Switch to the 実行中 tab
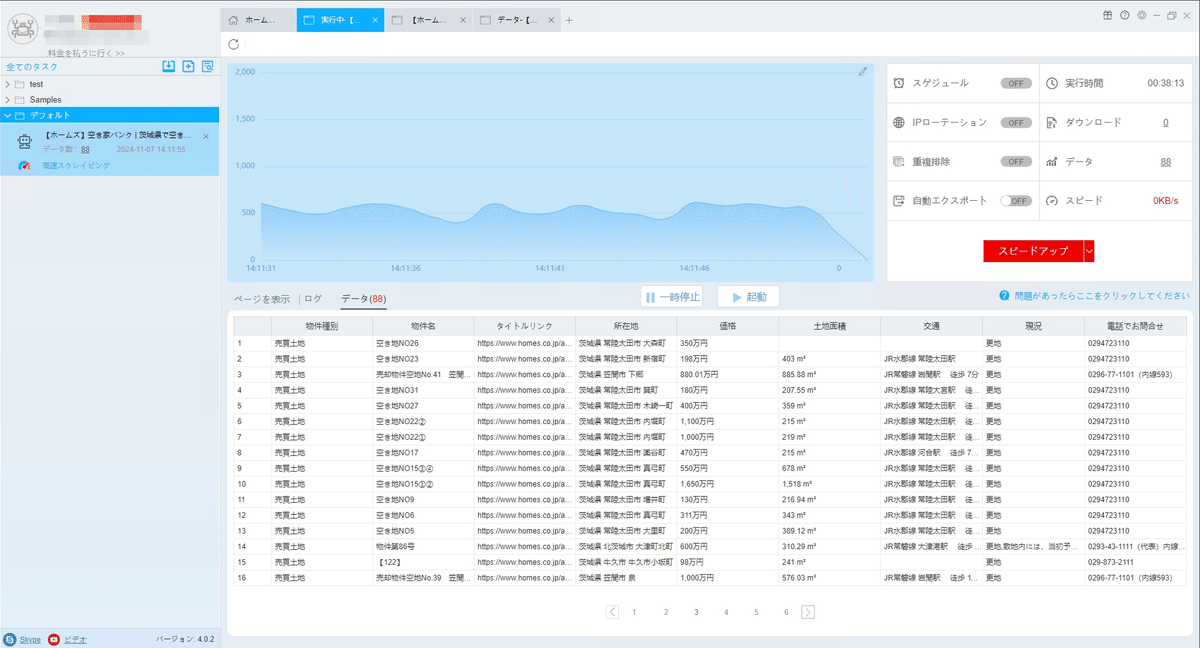The width and height of the screenshot is (1200, 648). 340,20
